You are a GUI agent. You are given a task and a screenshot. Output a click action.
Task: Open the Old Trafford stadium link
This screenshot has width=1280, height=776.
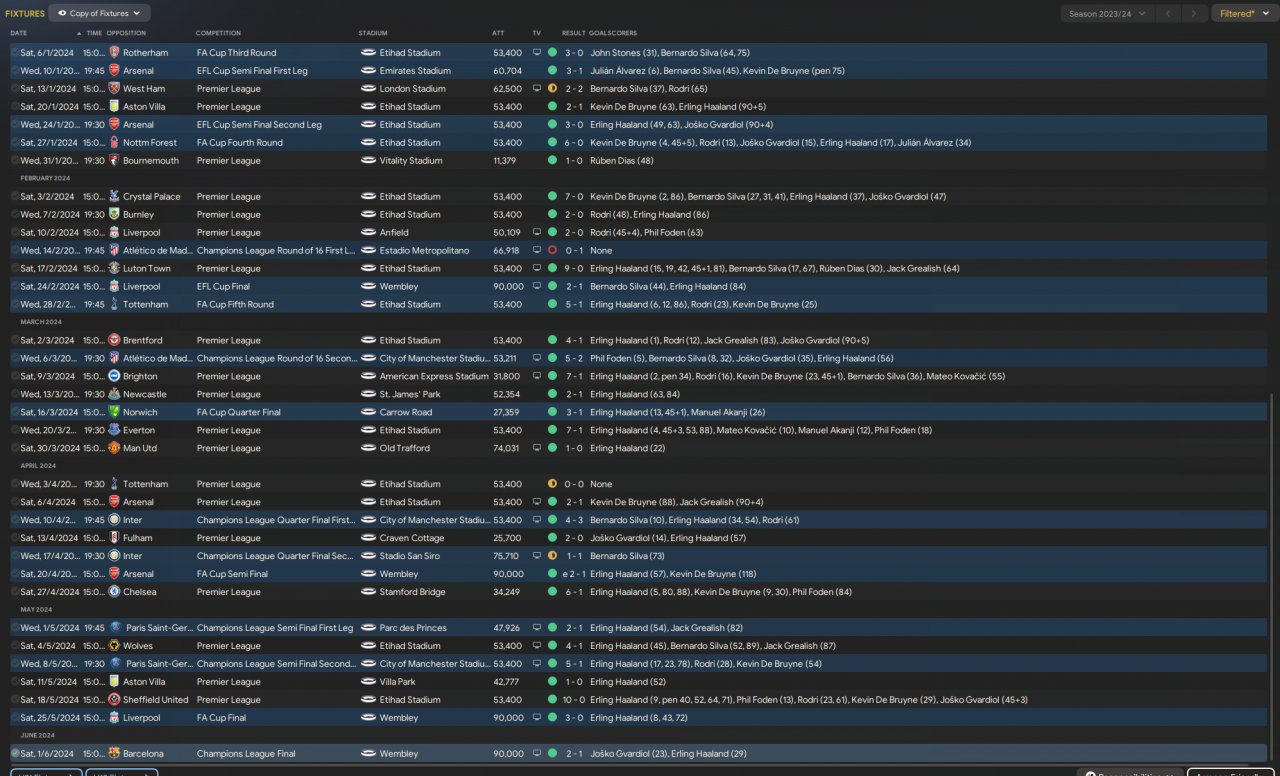405,449
